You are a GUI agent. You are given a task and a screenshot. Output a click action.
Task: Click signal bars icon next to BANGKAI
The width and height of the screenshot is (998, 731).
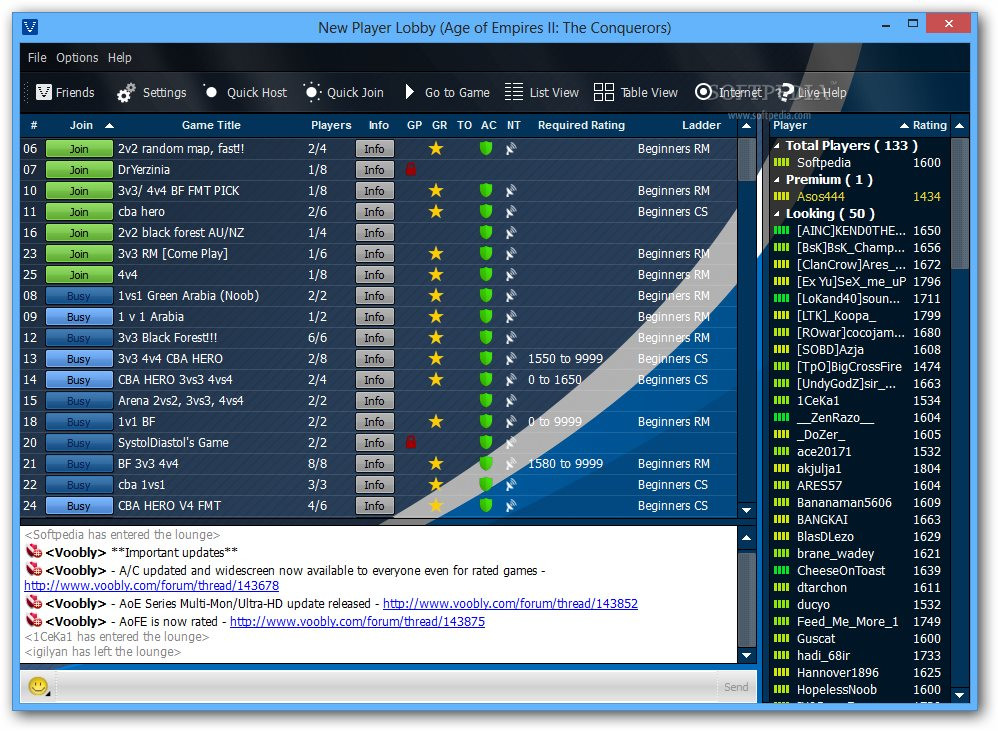point(781,519)
